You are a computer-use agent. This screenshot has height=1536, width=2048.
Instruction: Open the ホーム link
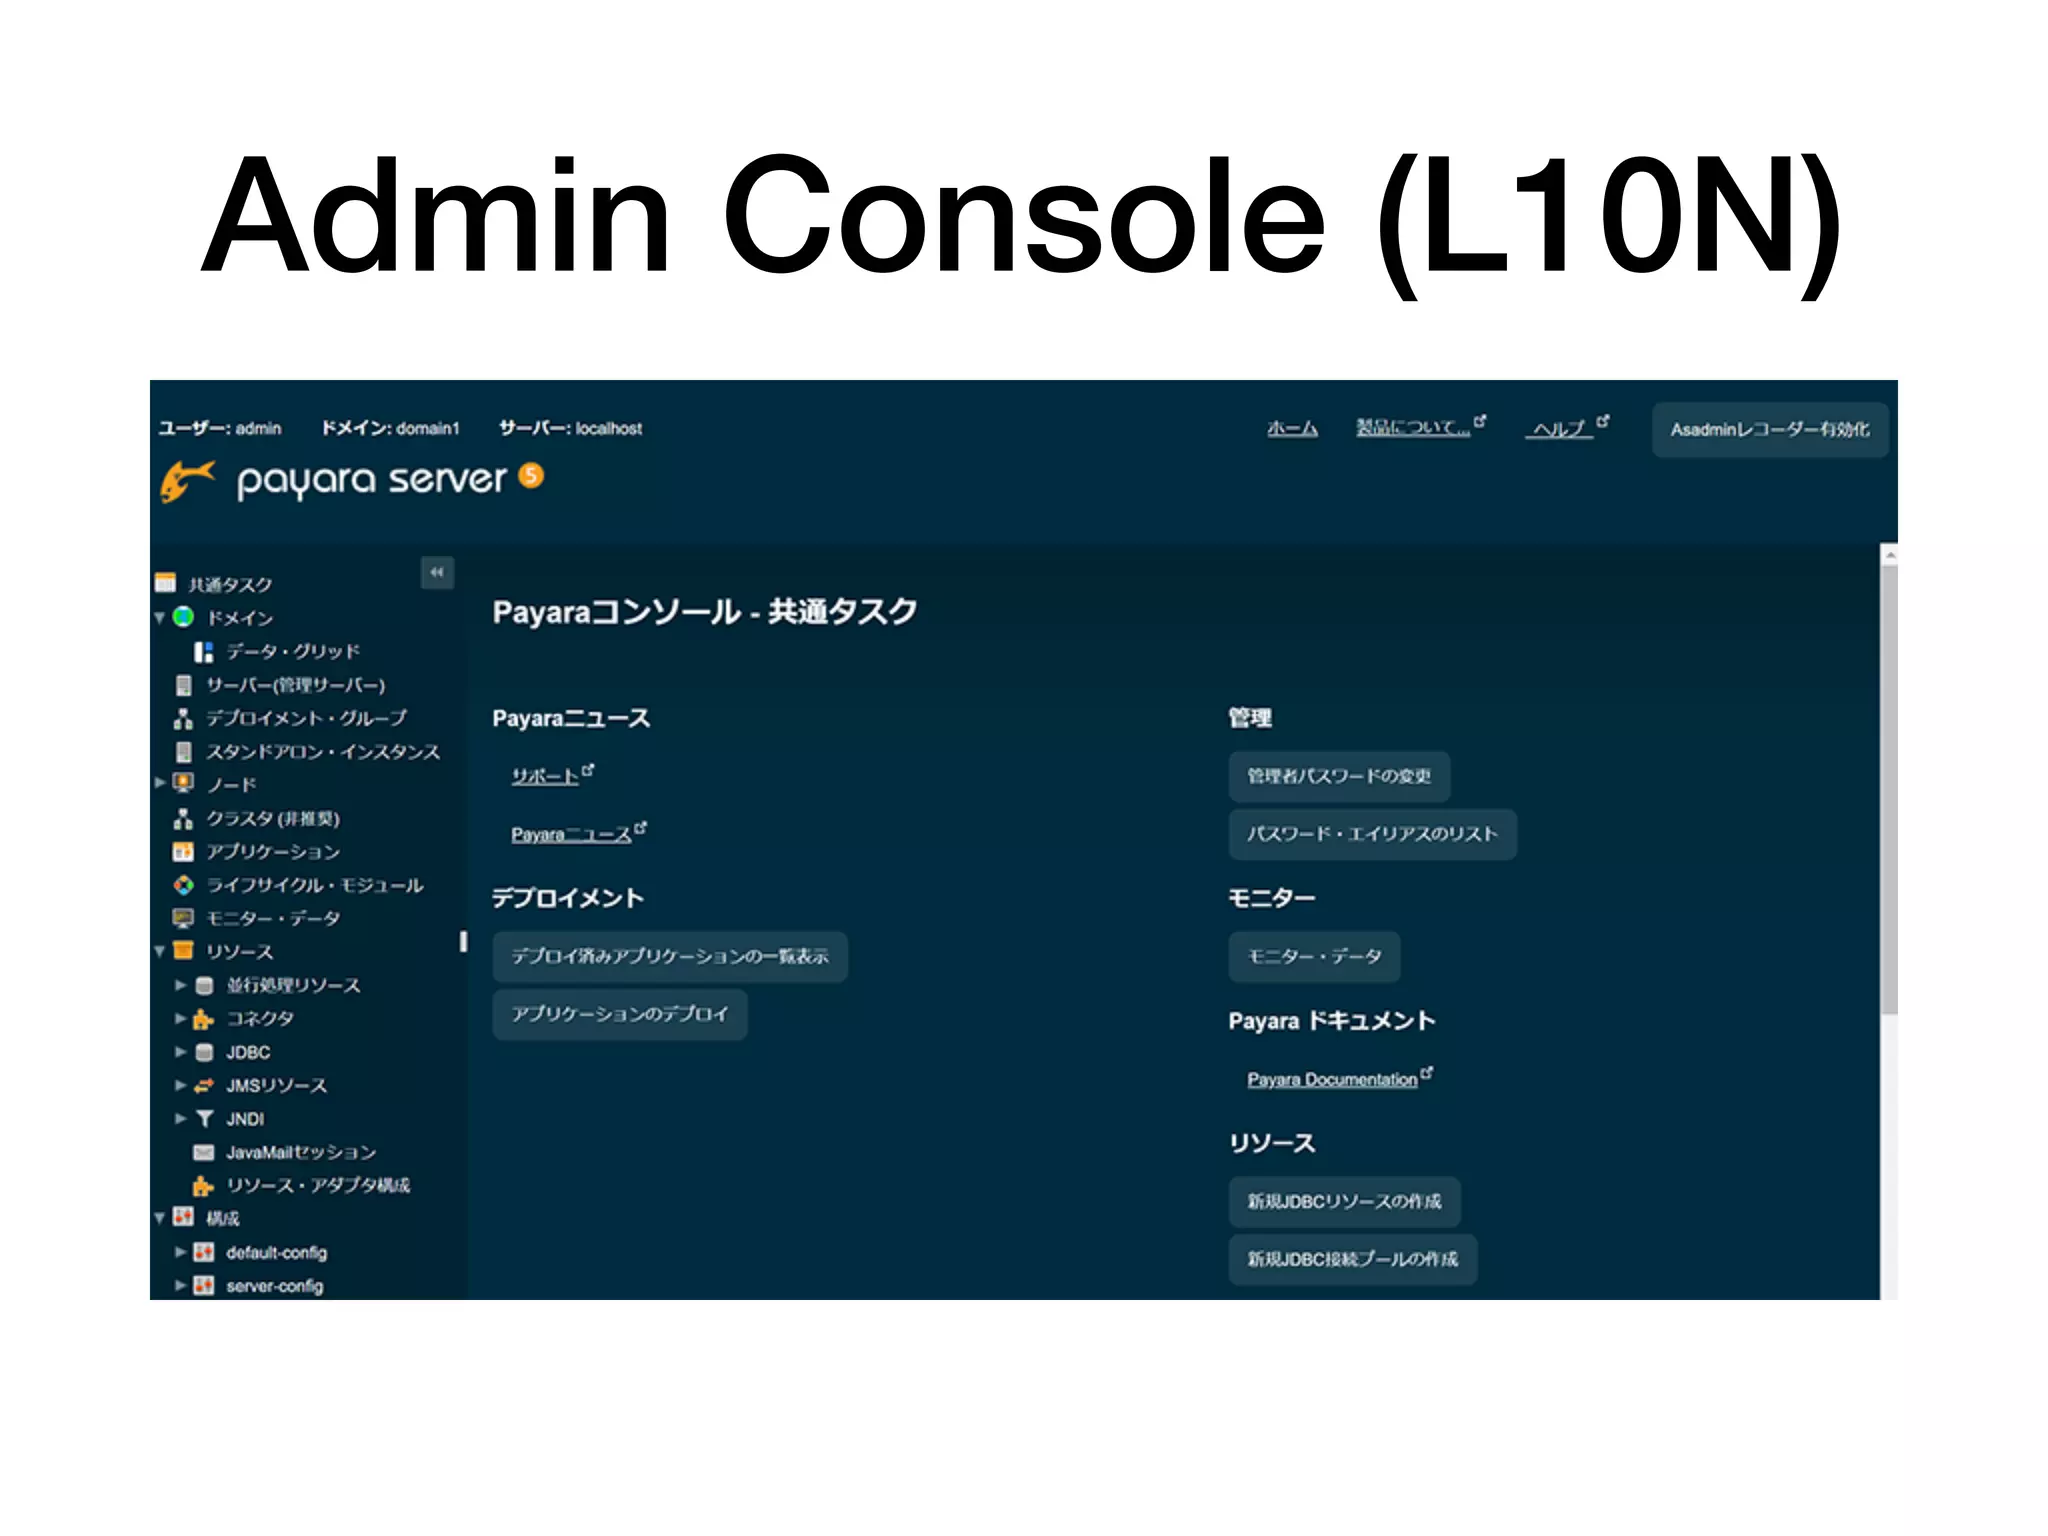(1292, 428)
